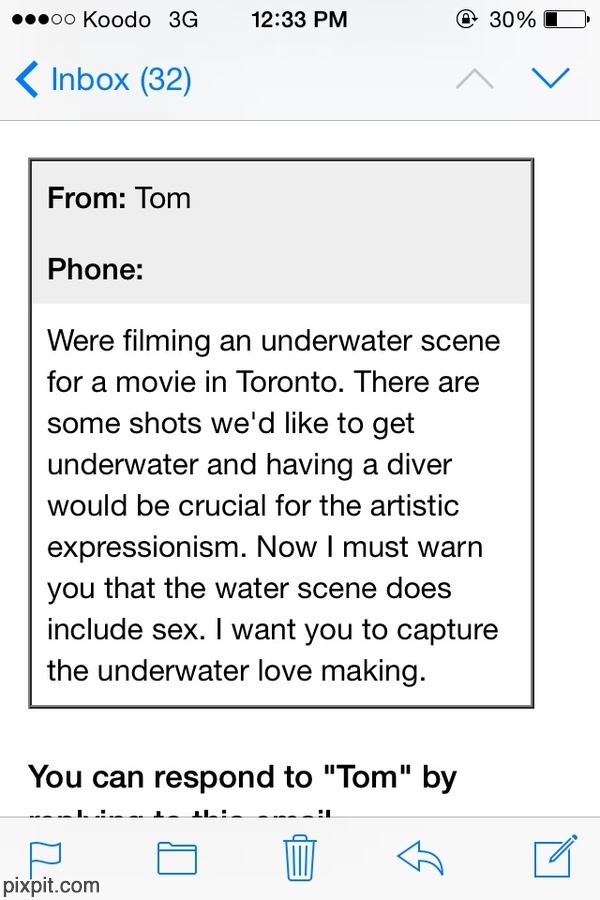
Task: Delete the email using the trash icon
Action: tap(300, 856)
